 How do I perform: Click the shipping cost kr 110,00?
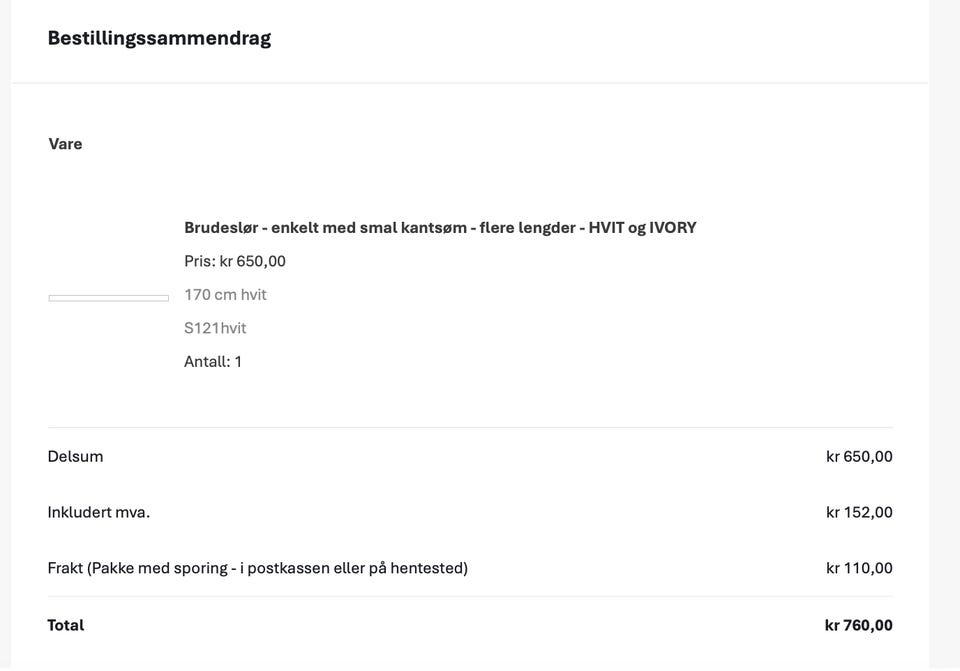click(x=859, y=568)
